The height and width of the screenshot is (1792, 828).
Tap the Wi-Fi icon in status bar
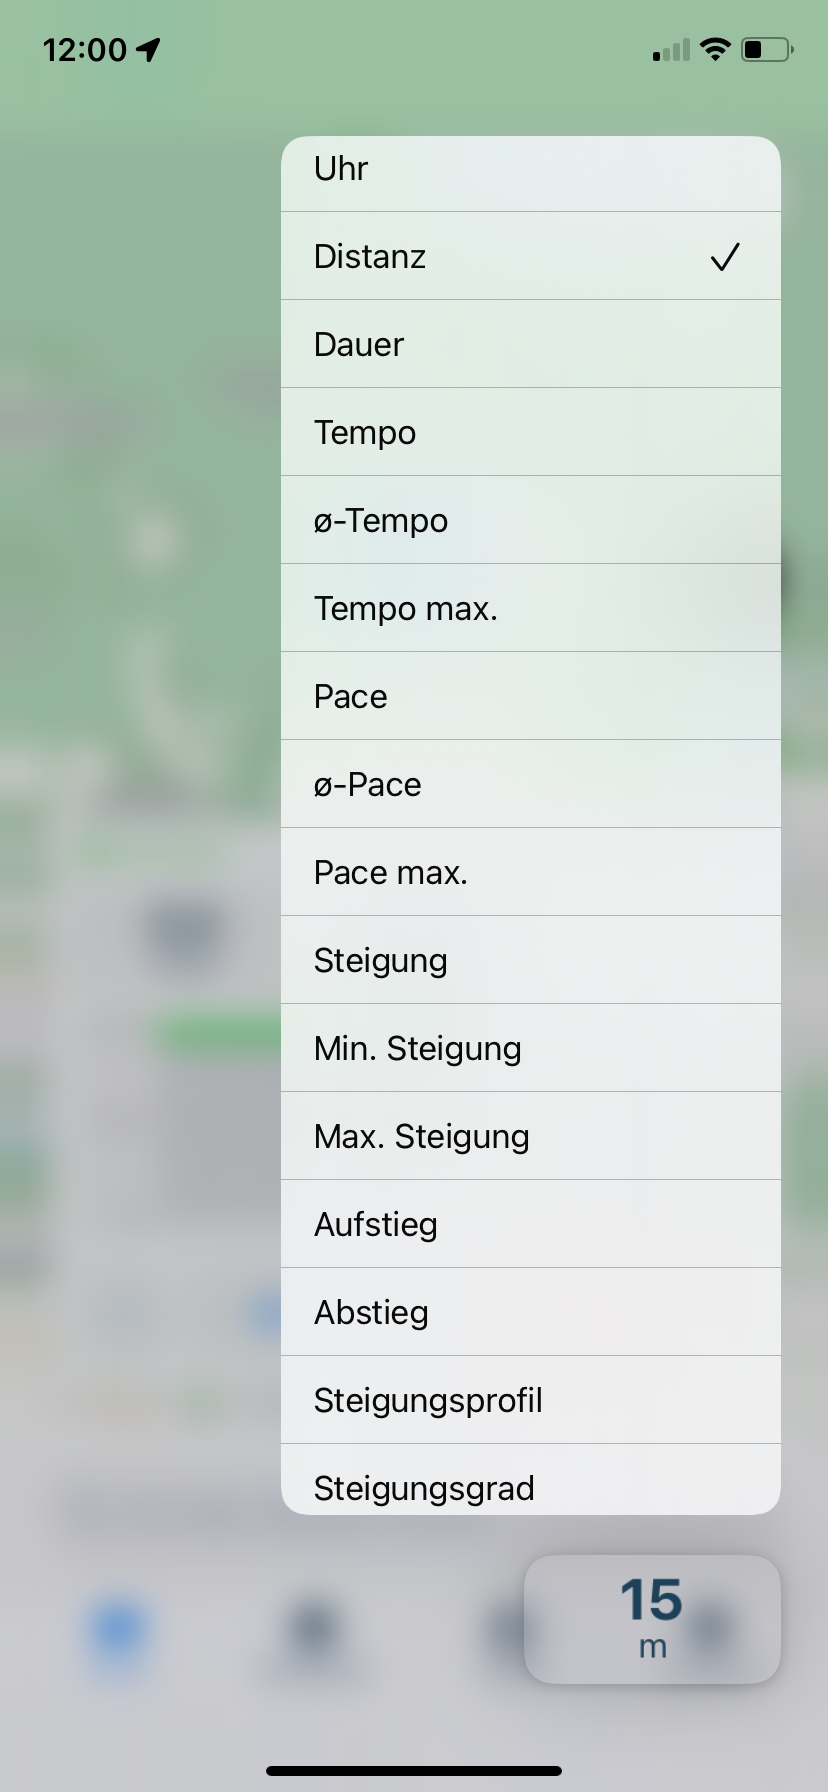tap(715, 49)
